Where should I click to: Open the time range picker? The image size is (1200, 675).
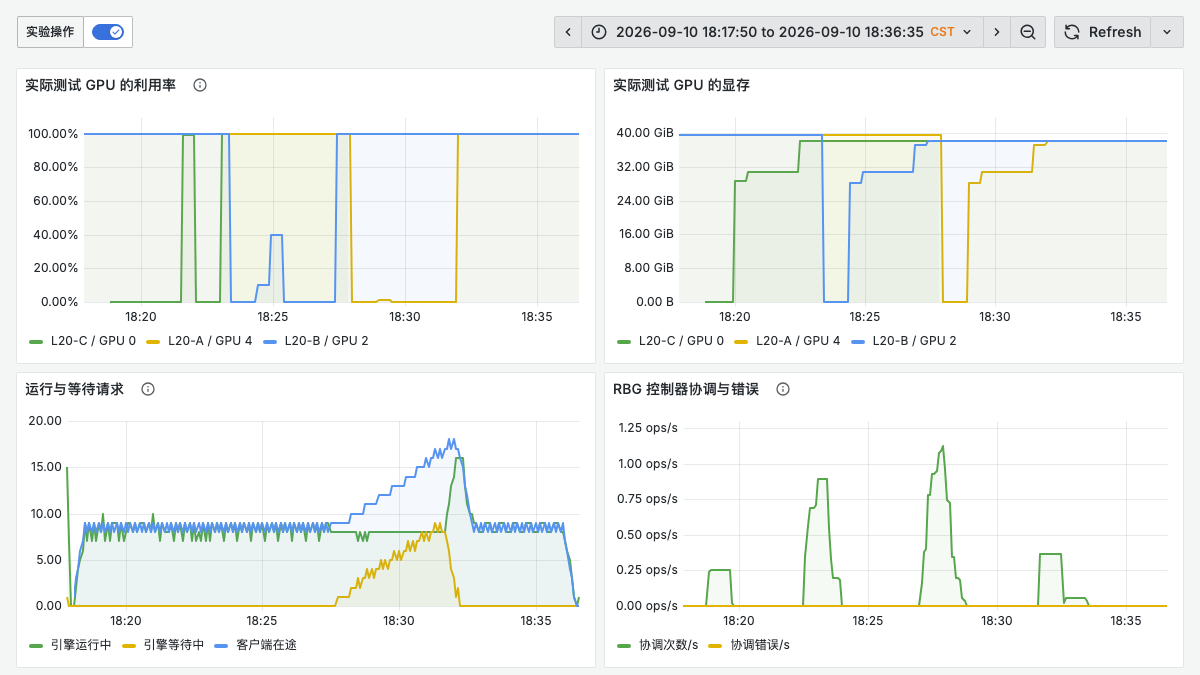tap(782, 32)
